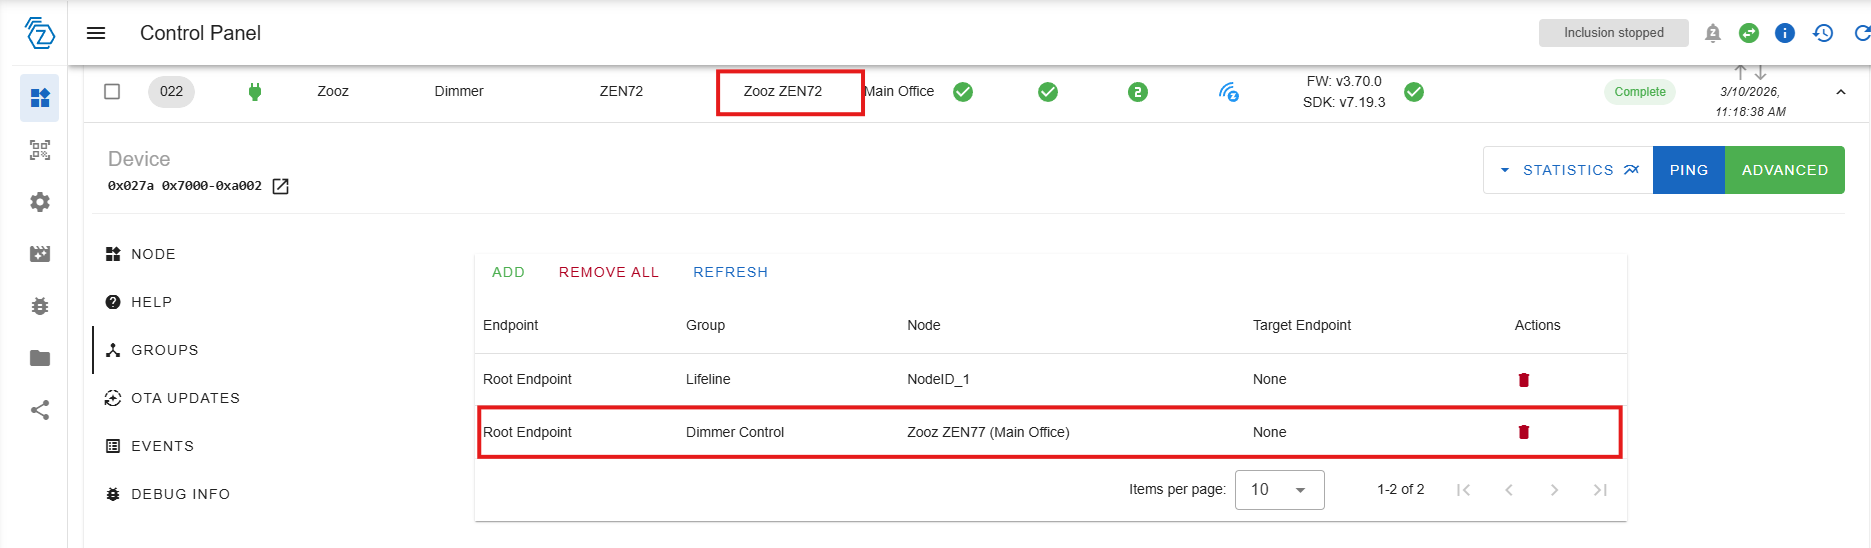Image resolution: width=1871 pixels, height=548 pixels.
Task: Click the blue info icon
Action: (x=1785, y=33)
